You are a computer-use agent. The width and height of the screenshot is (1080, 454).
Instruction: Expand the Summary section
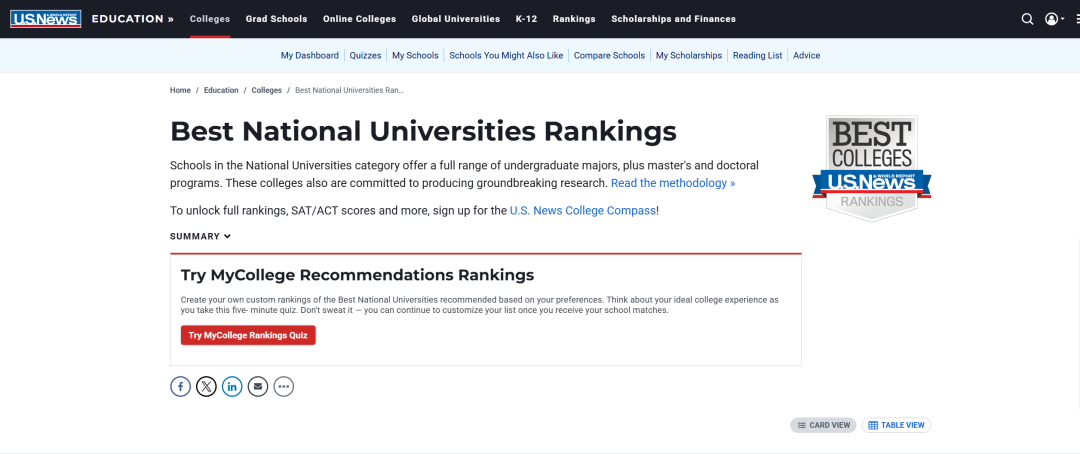pos(200,236)
